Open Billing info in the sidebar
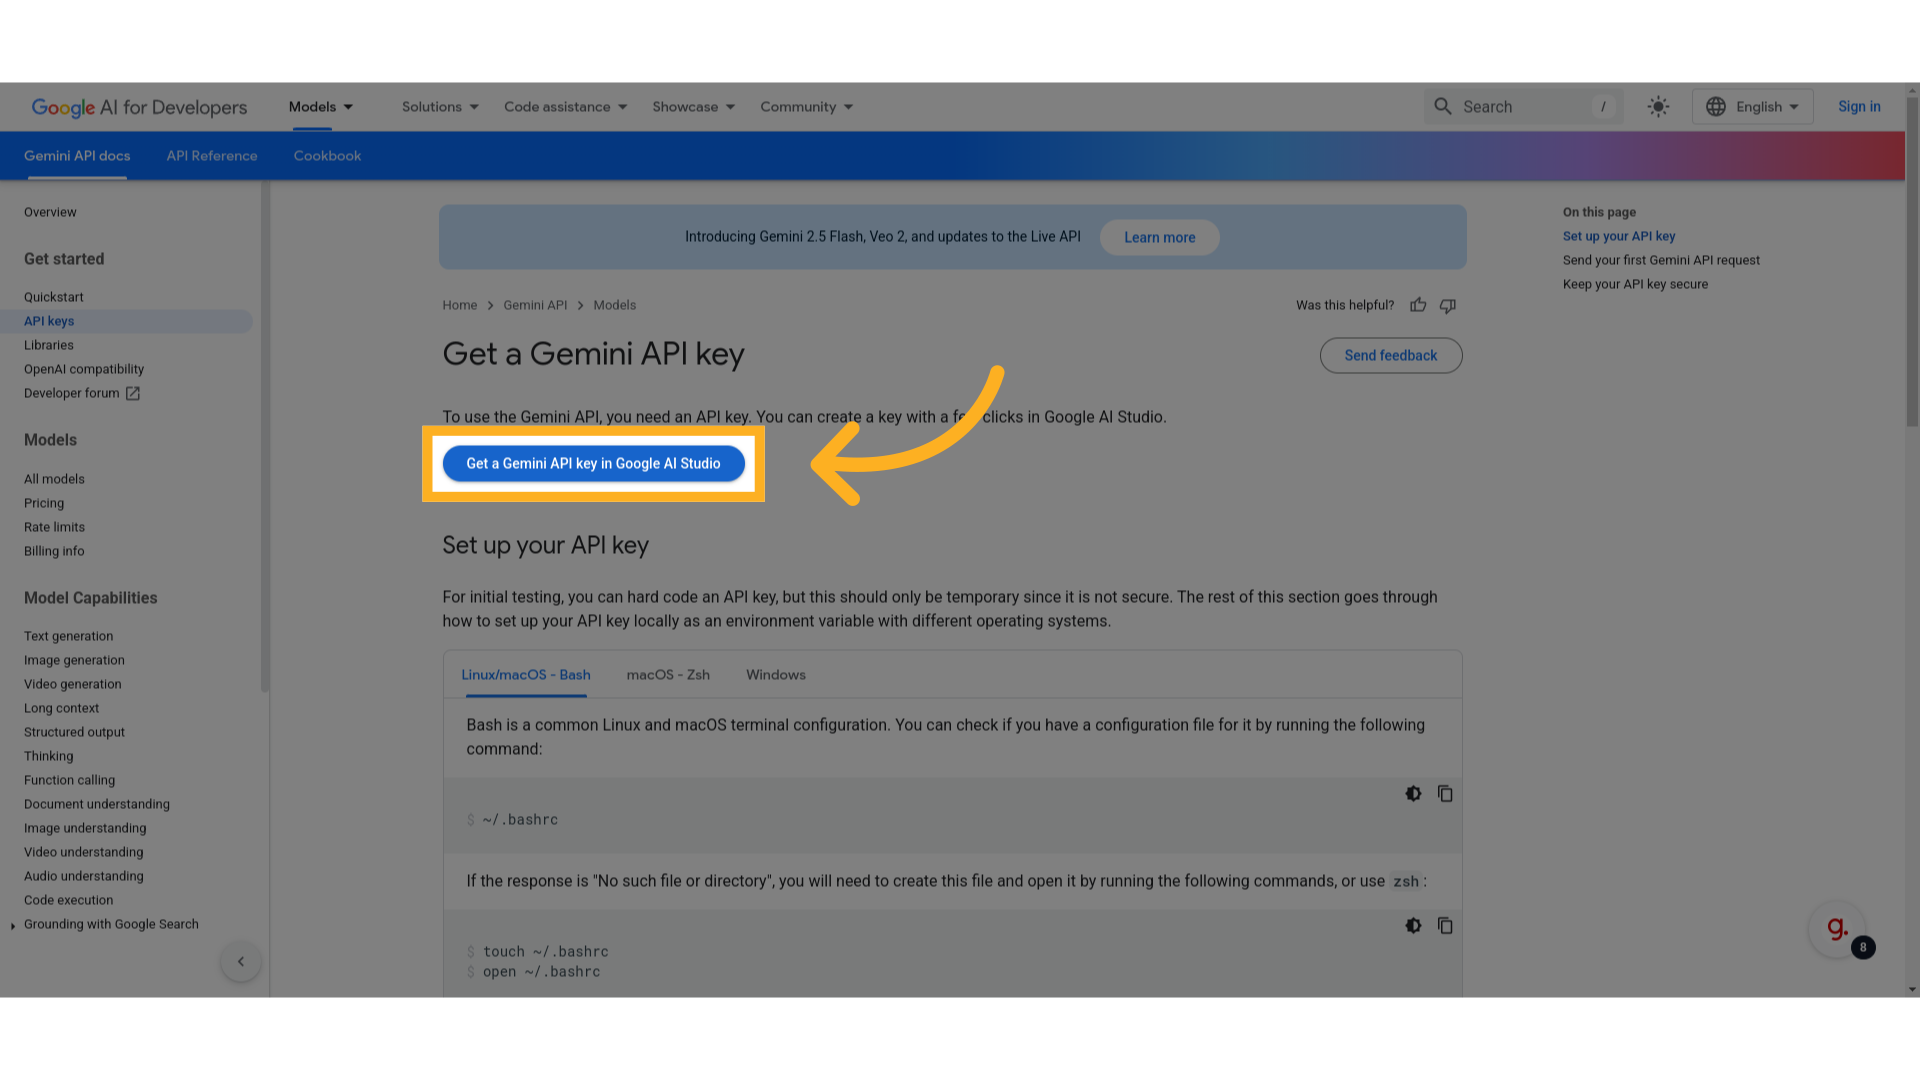This screenshot has width=1920, height=1080. coord(54,551)
